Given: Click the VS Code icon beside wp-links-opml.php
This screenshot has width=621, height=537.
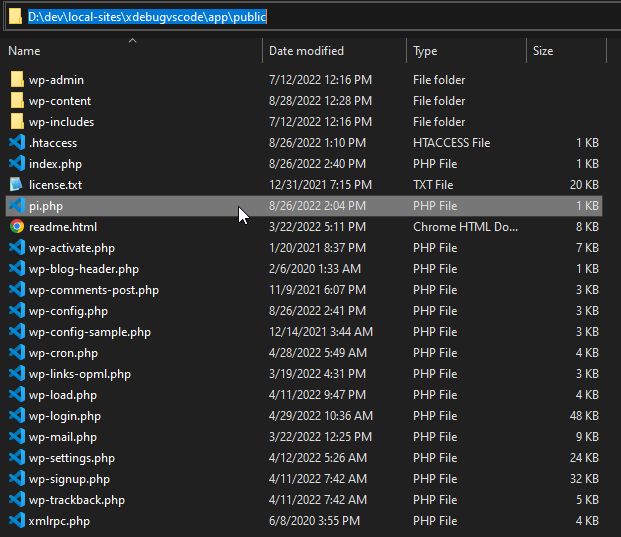Looking at the screenshot, I should click(17, 373).
